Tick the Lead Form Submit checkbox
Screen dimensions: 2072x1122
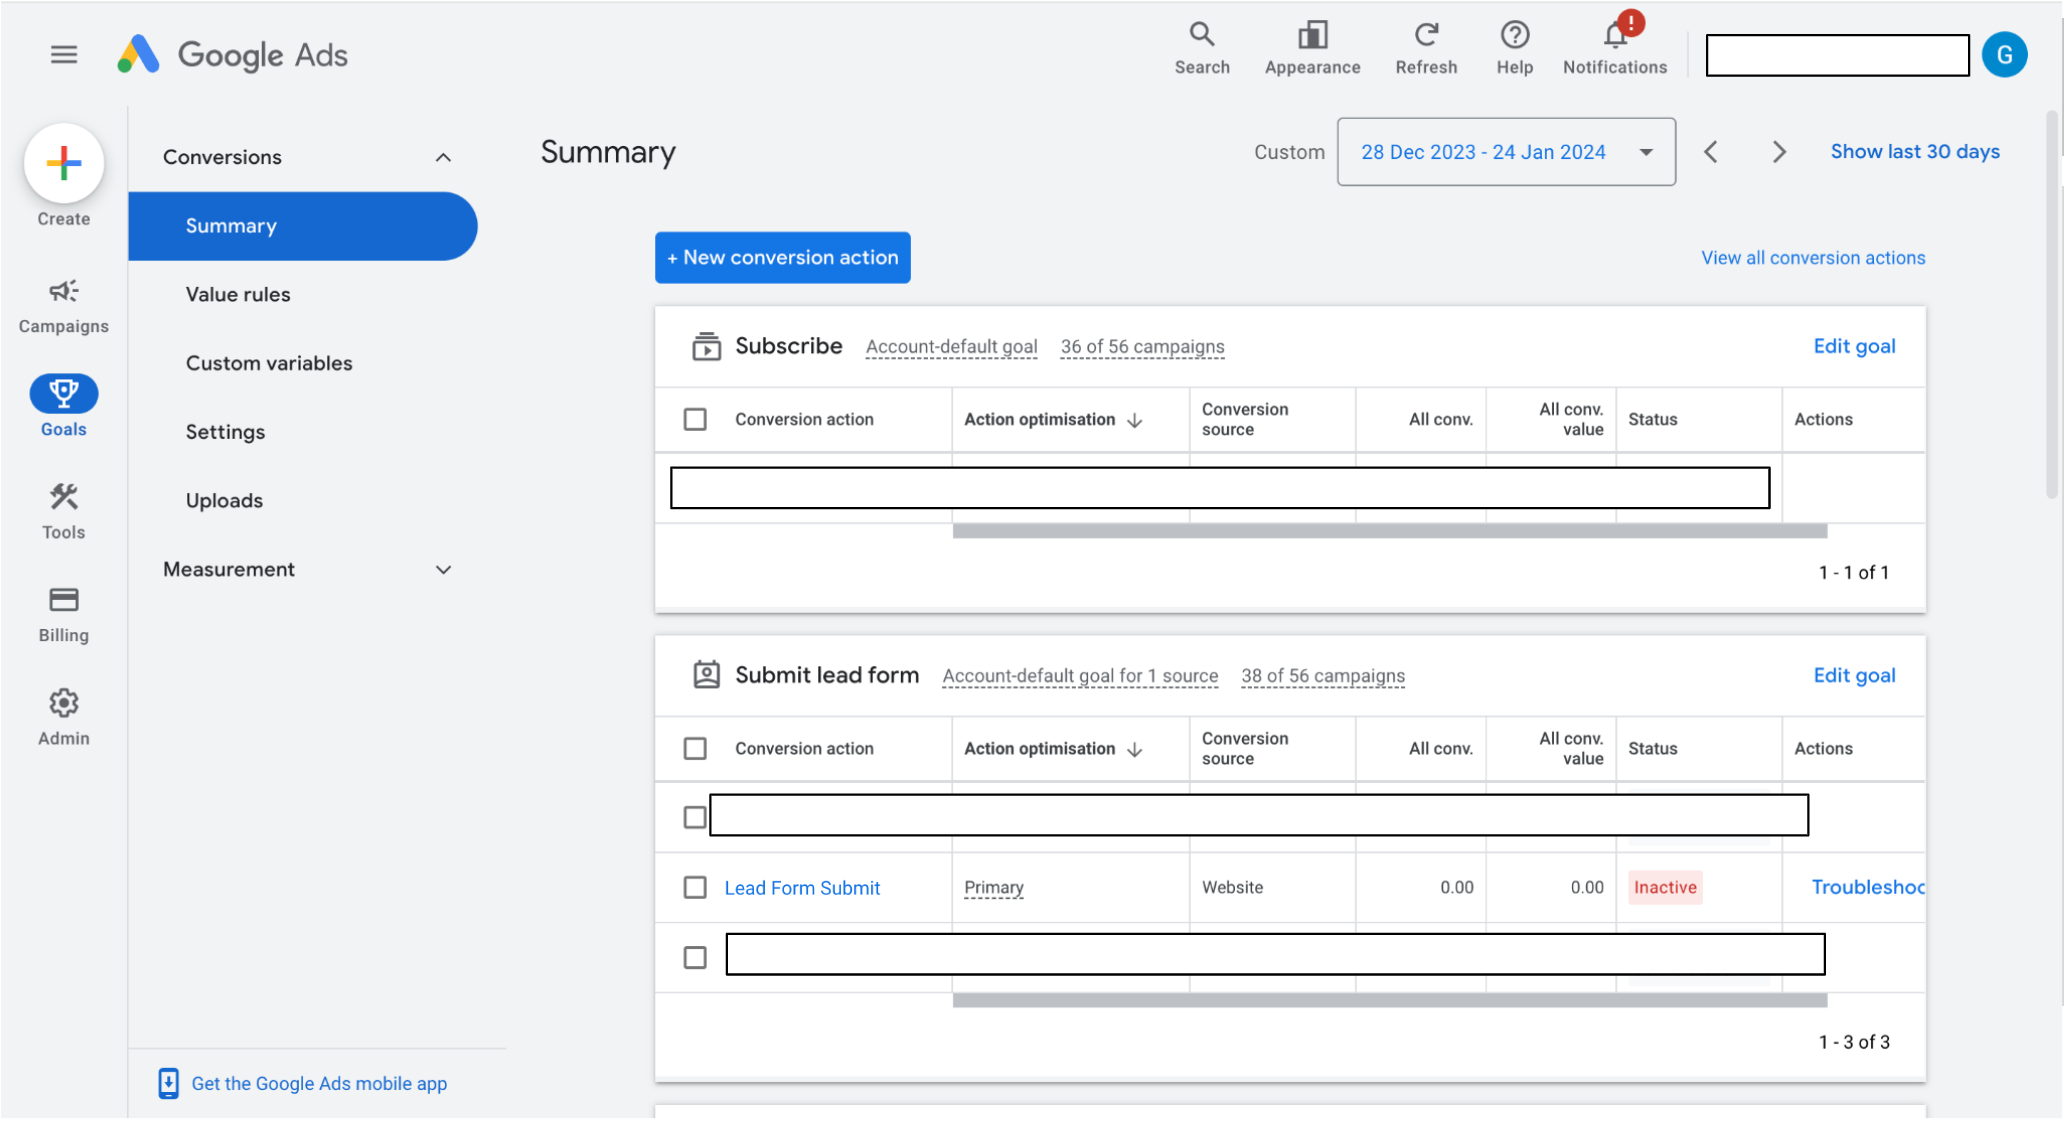point(695,888)
